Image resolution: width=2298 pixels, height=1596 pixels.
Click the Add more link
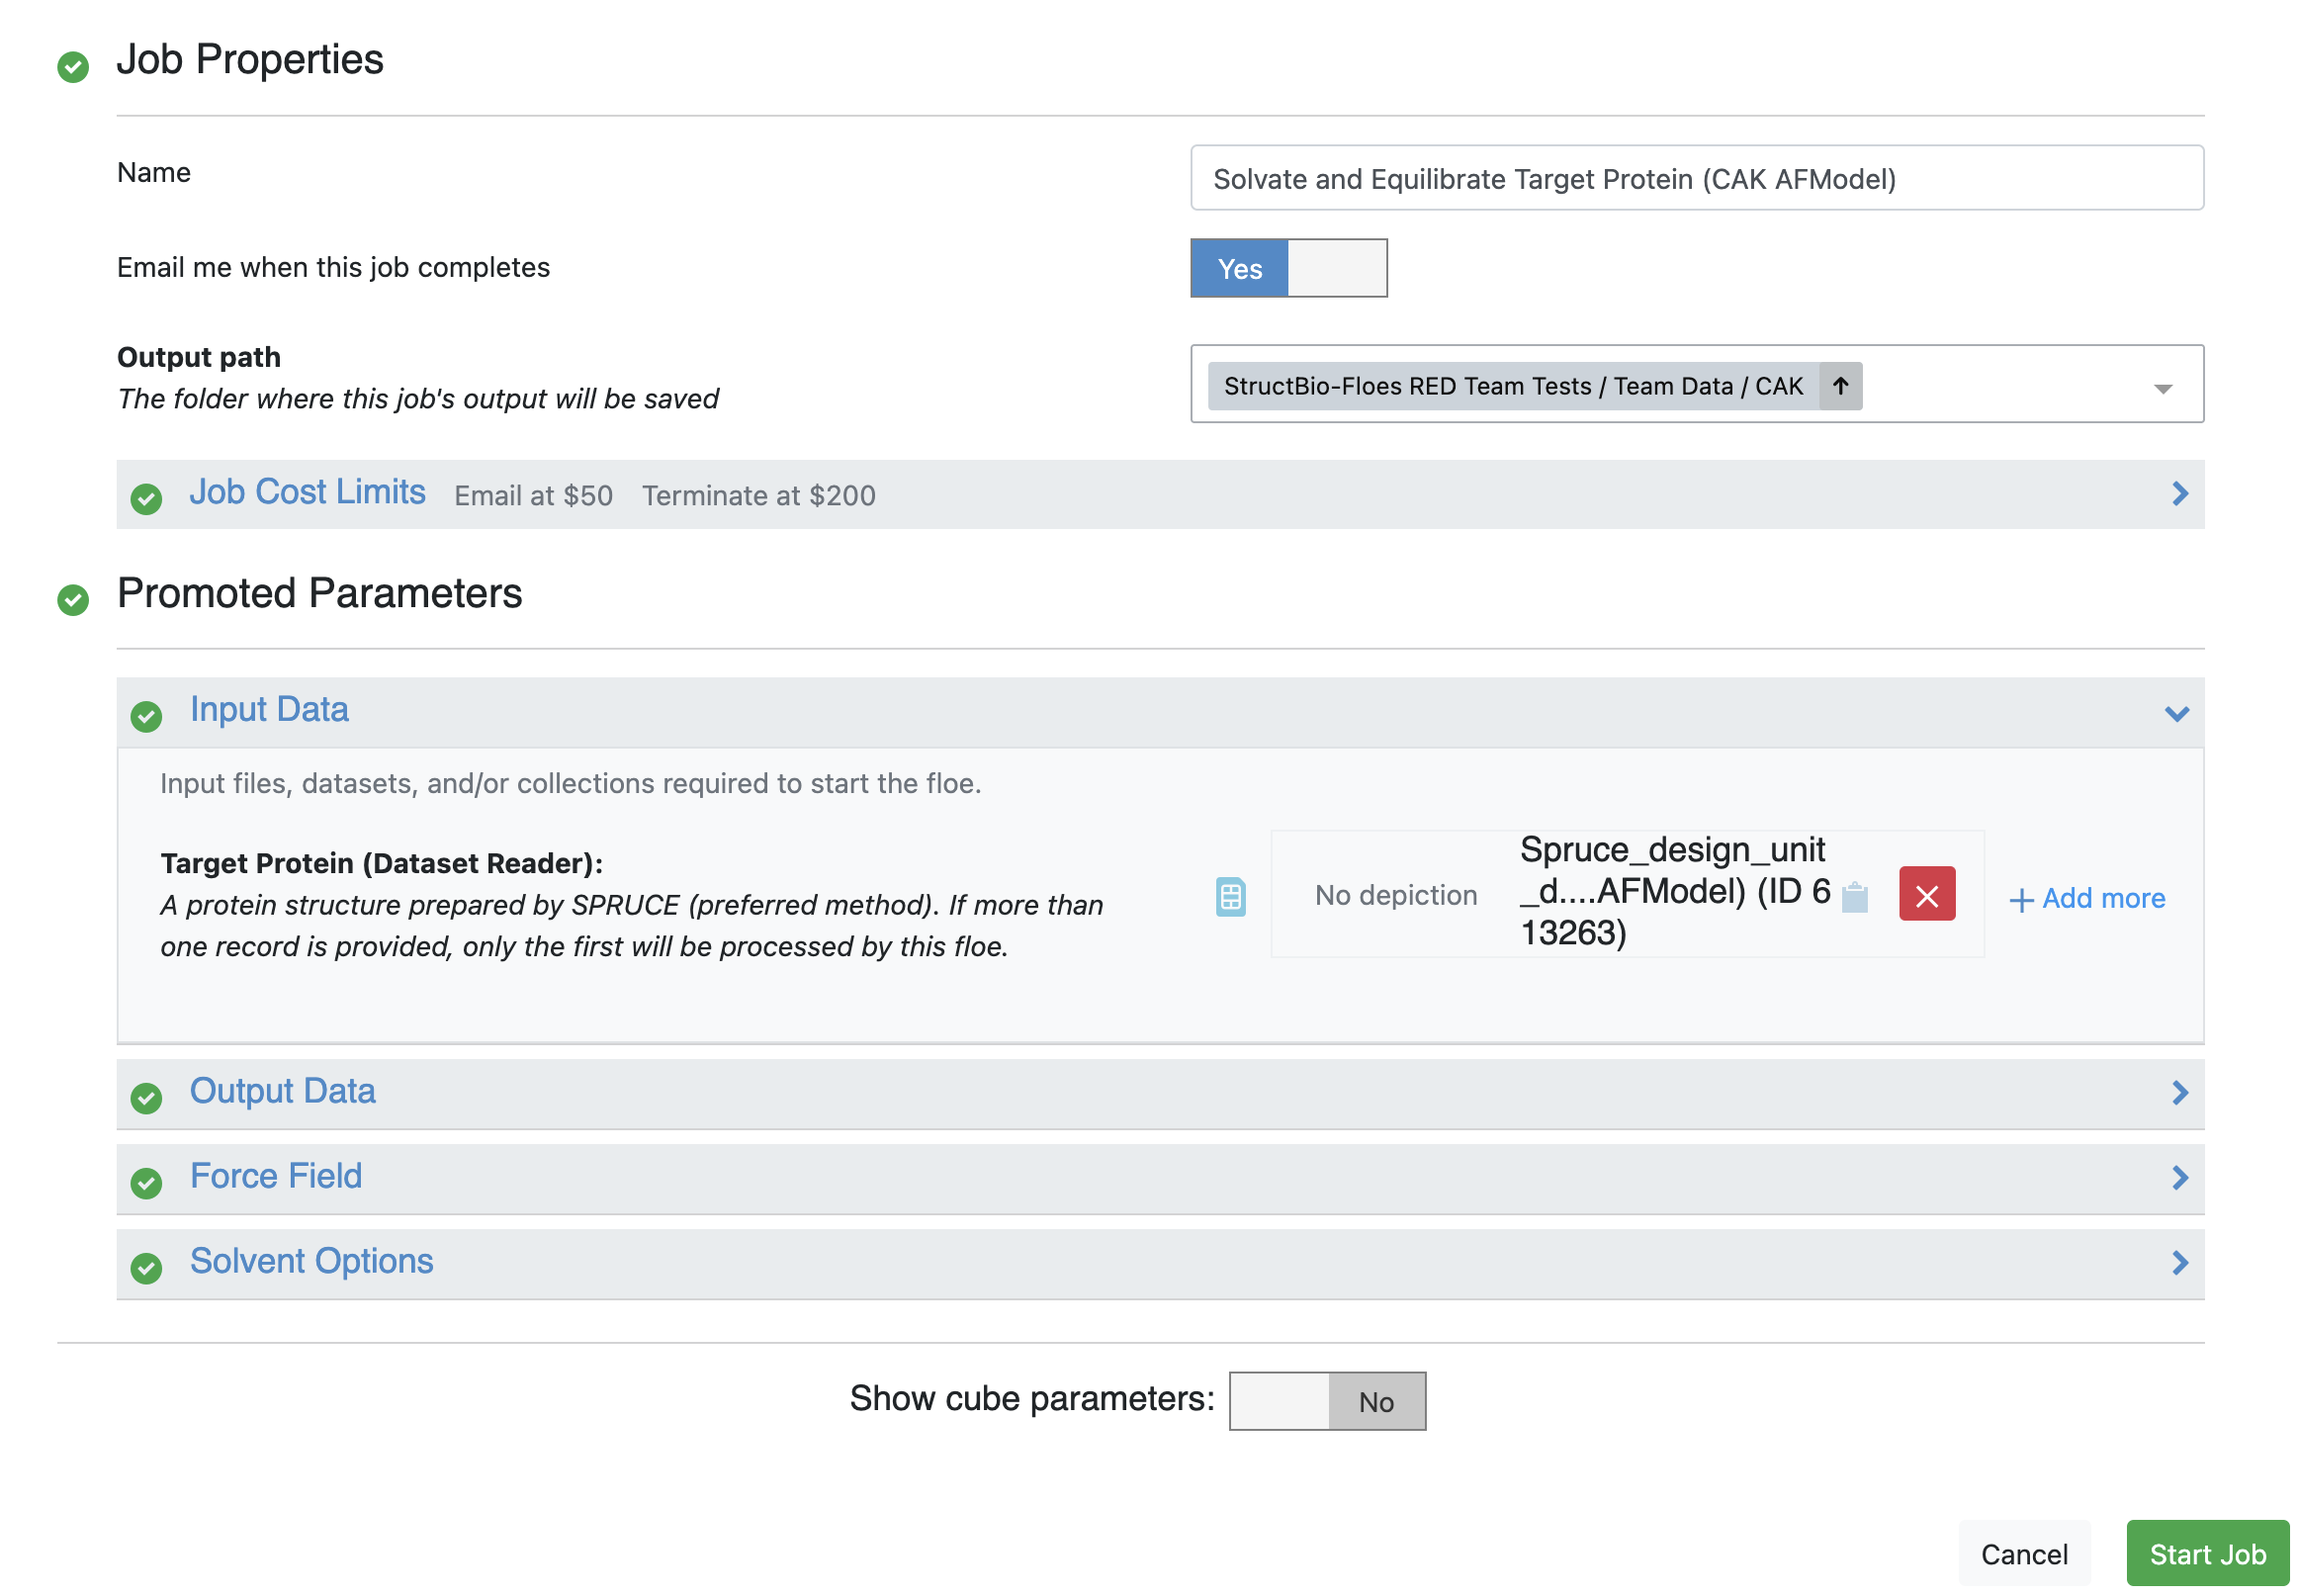point(2087,899)
